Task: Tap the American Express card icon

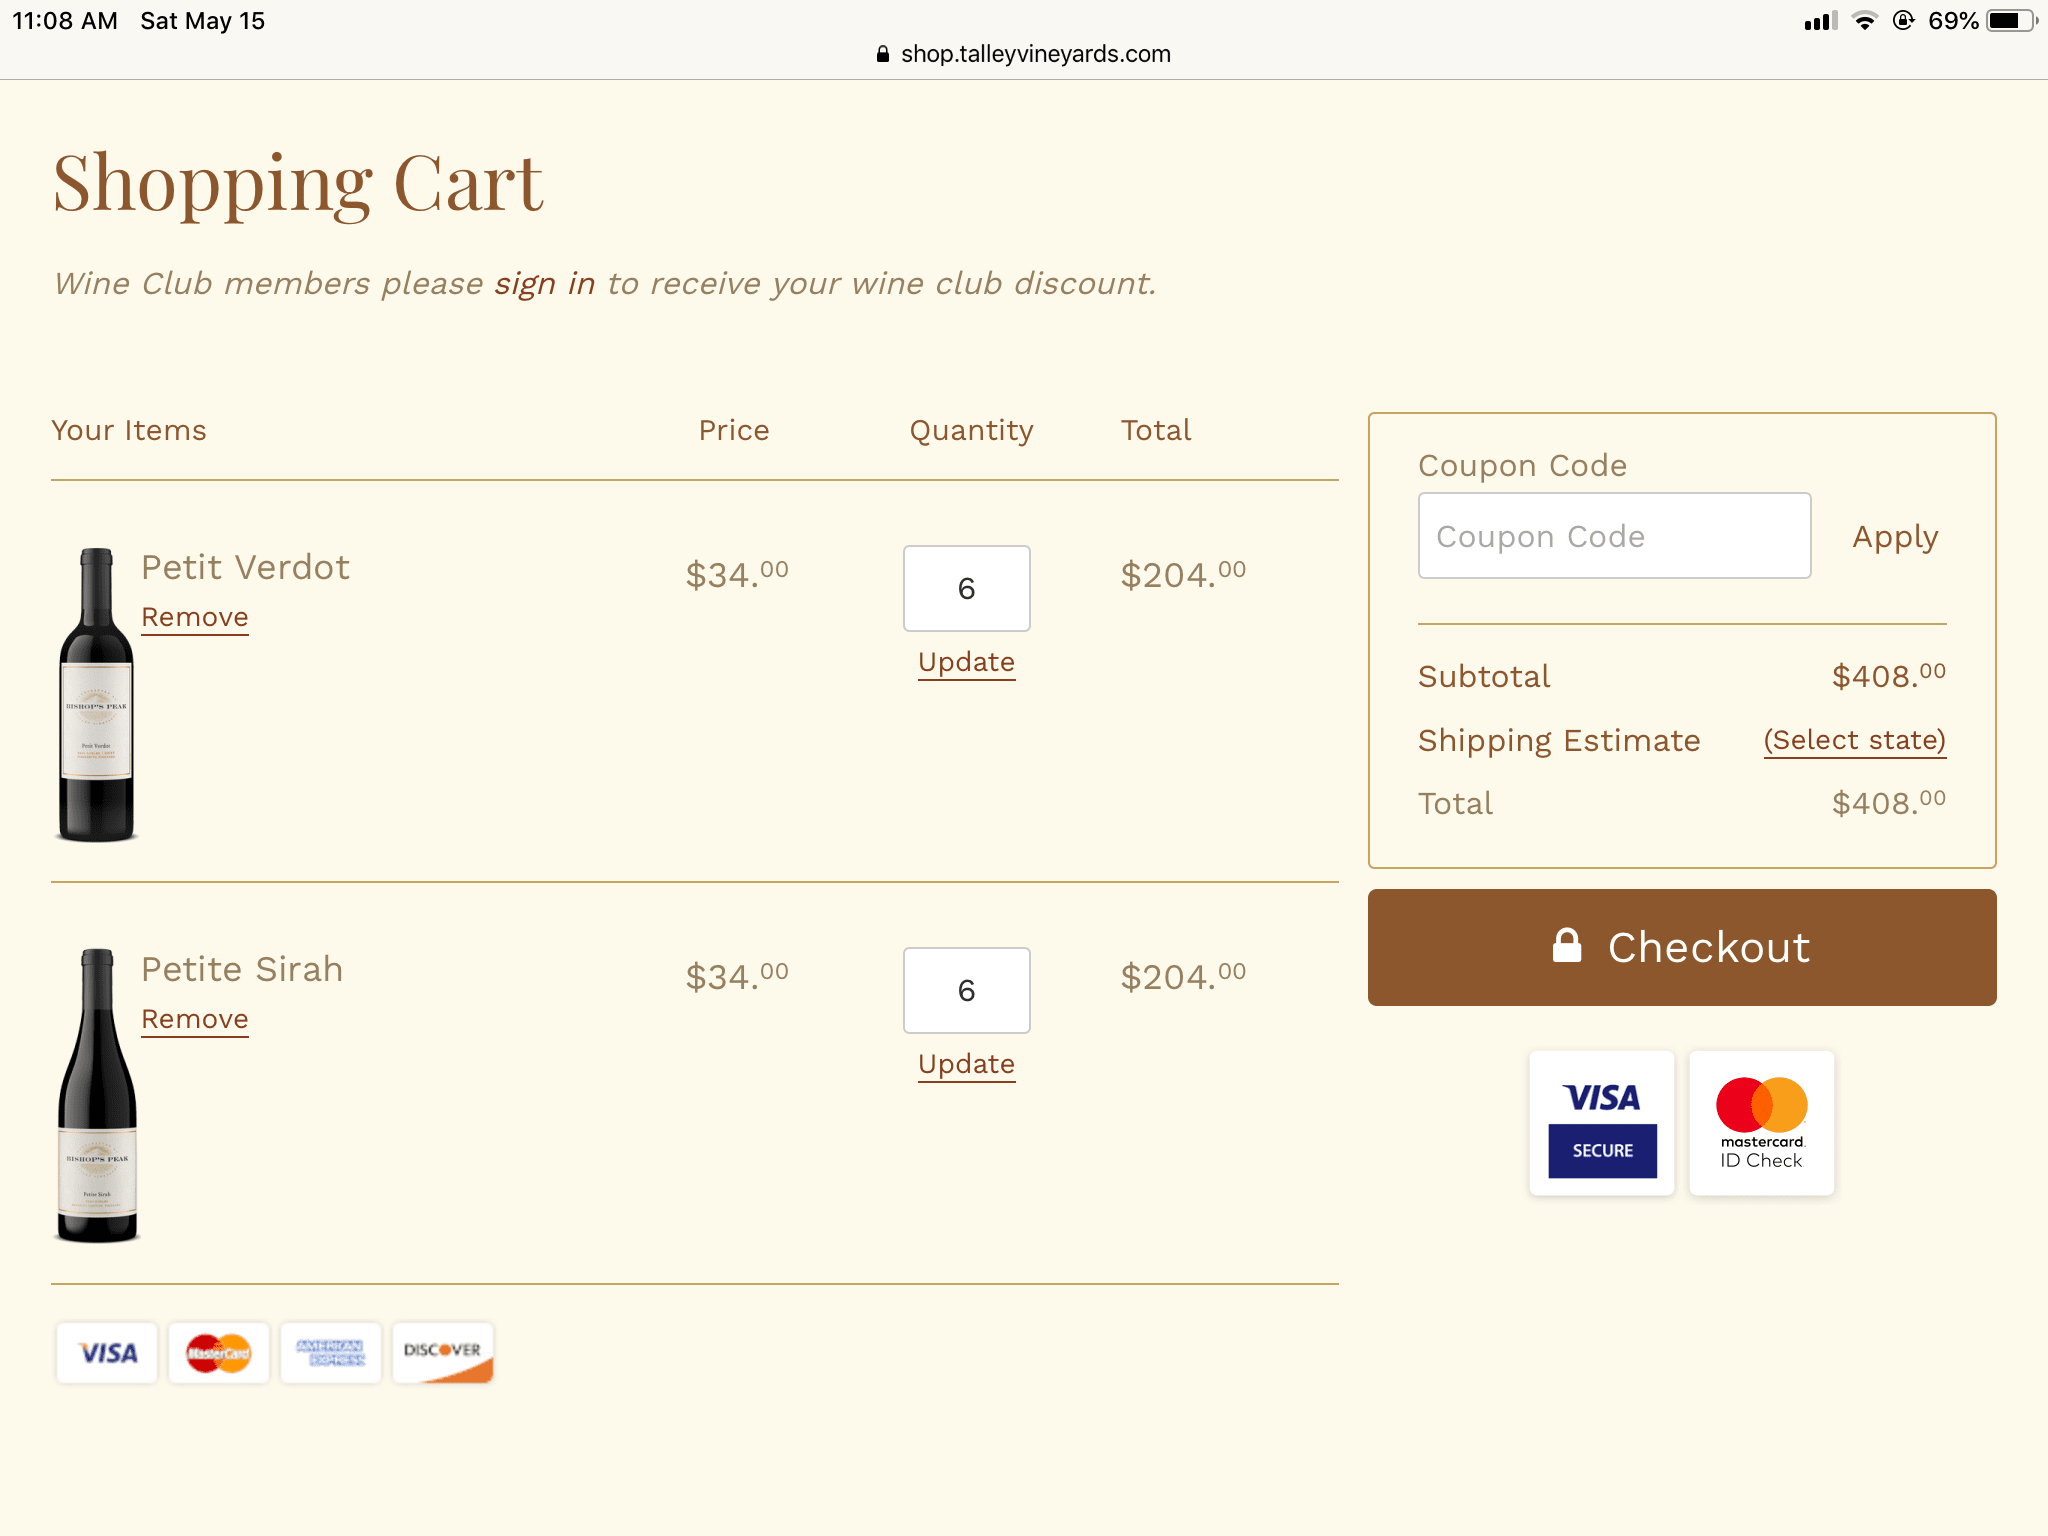Action: (331, 1353)
